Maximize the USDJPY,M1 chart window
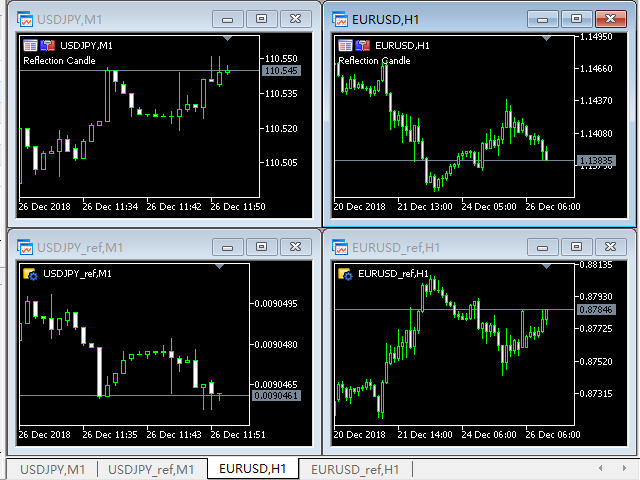Viewport: 640px width, 480px height. [262, 19]
